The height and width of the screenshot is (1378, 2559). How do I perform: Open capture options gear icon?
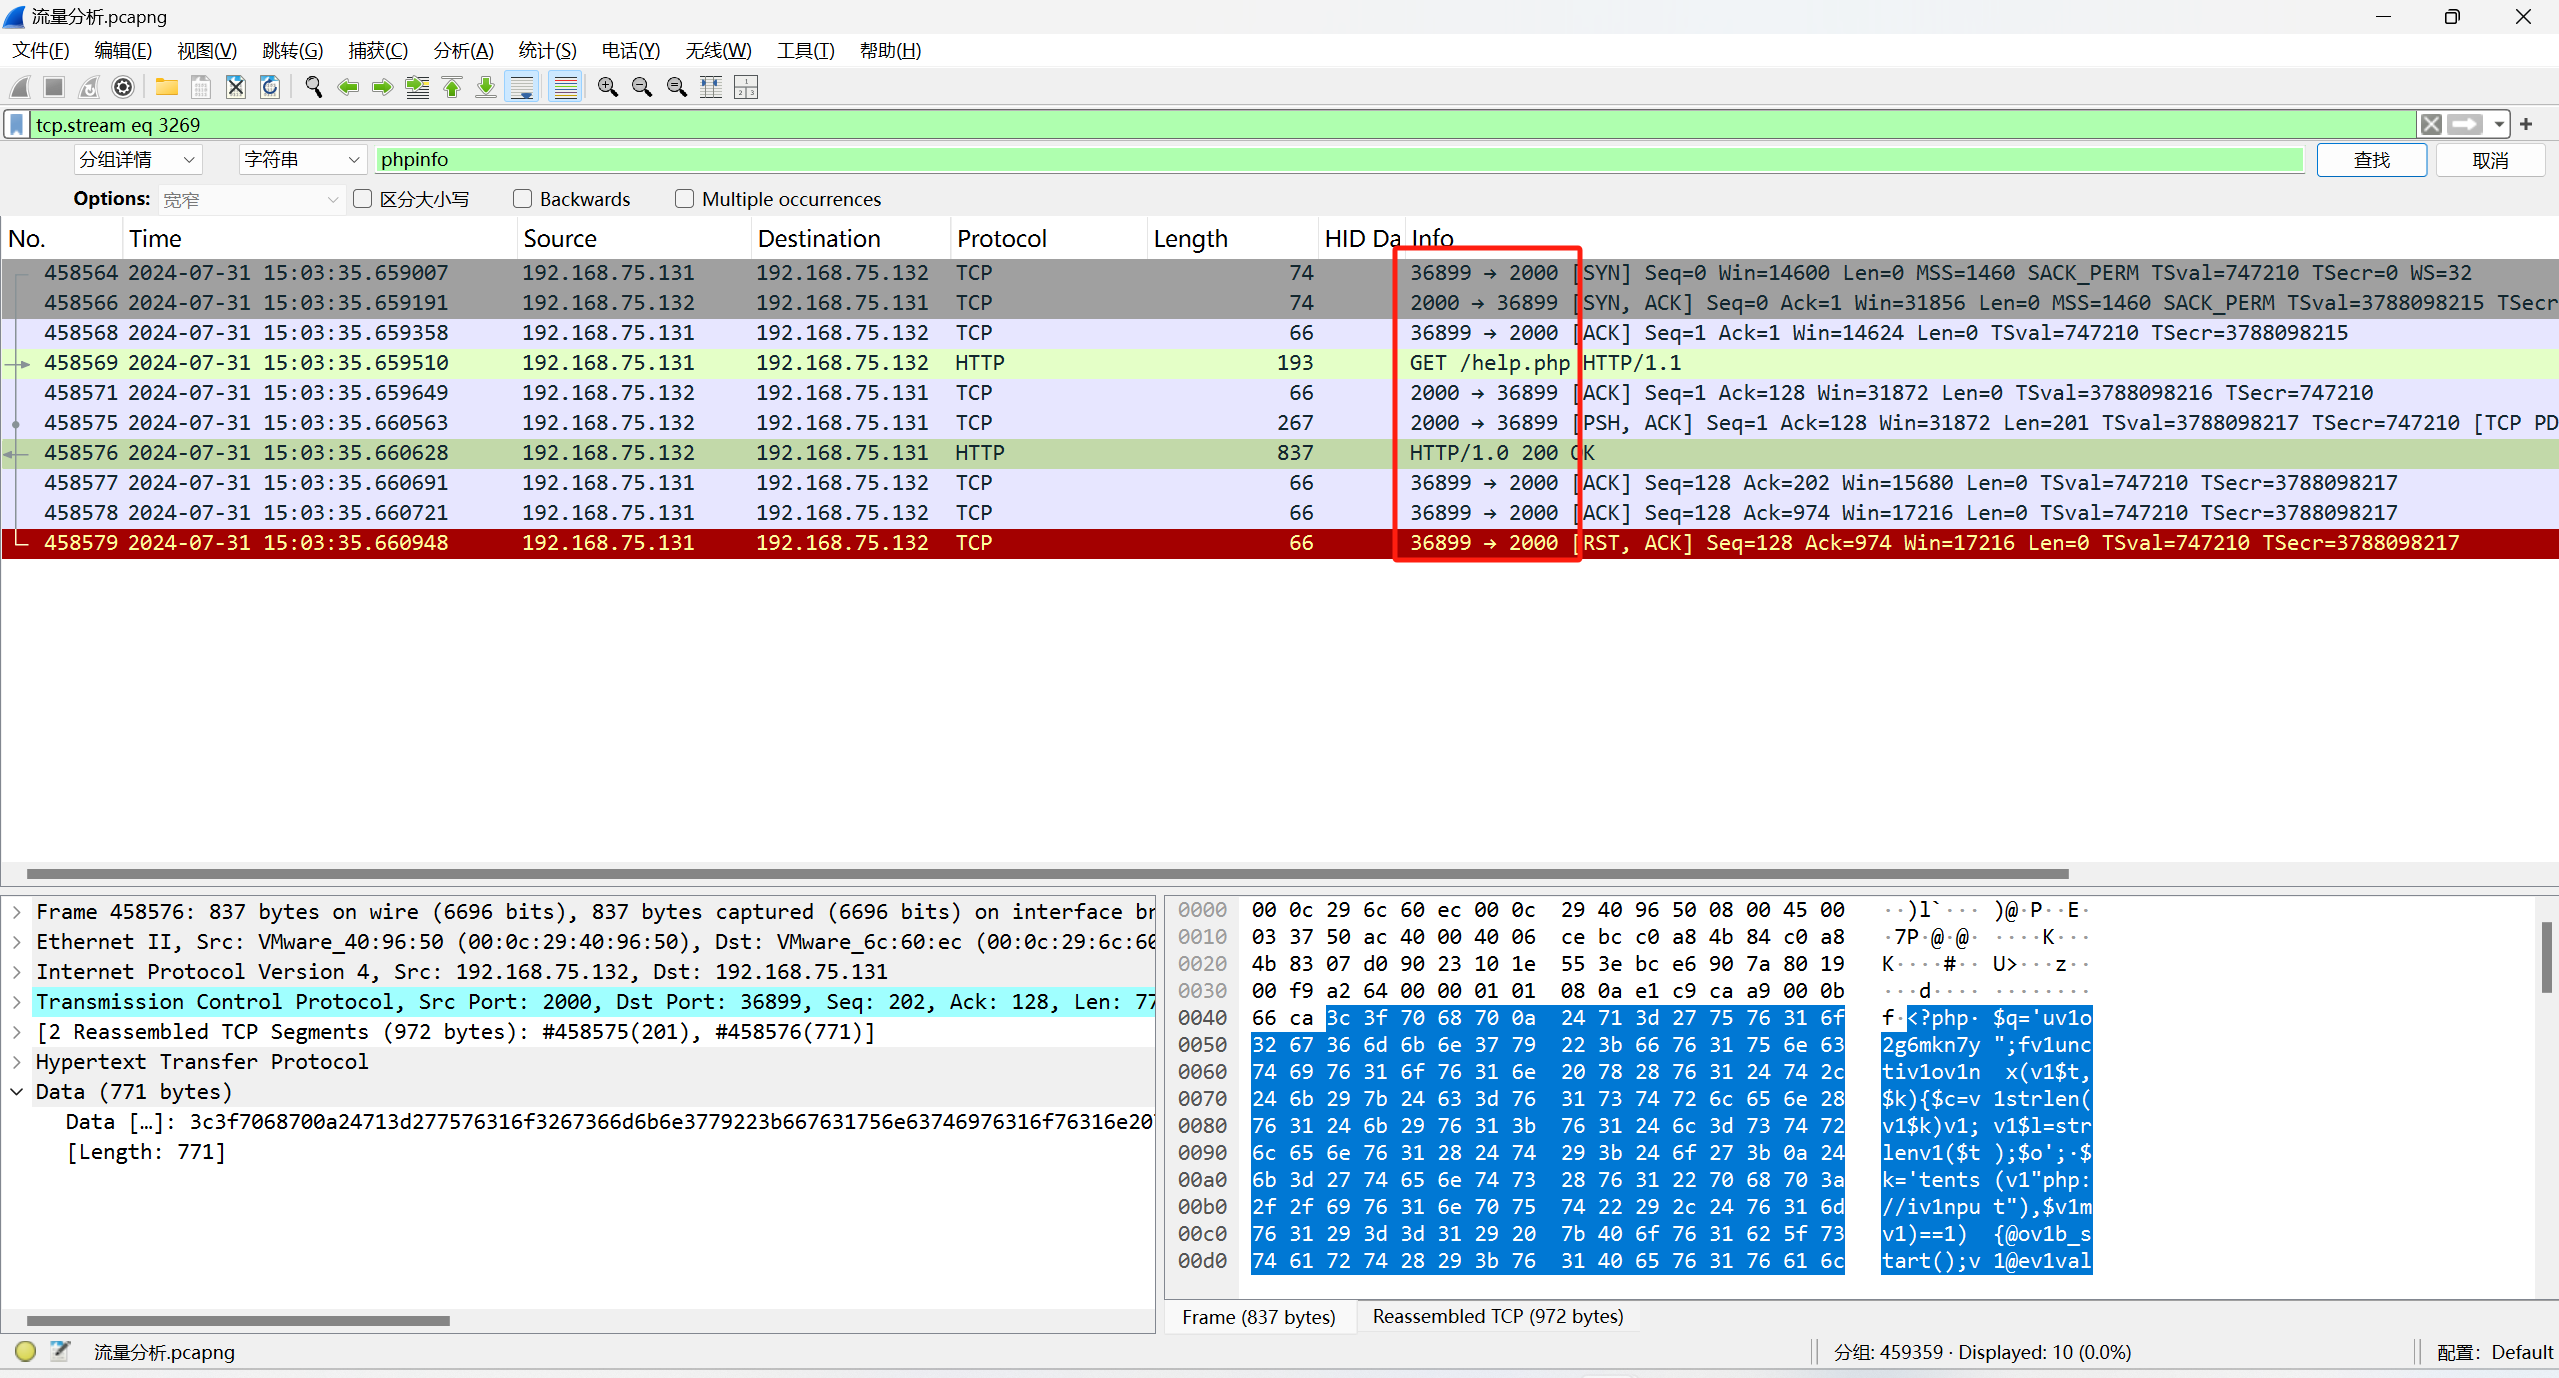(x=123, y=88)
